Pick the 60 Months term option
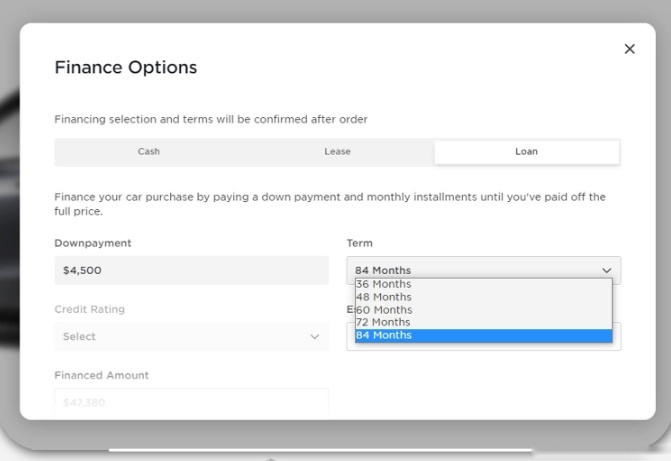The height and width of the screenshot is (461, 671). (484, 310)
